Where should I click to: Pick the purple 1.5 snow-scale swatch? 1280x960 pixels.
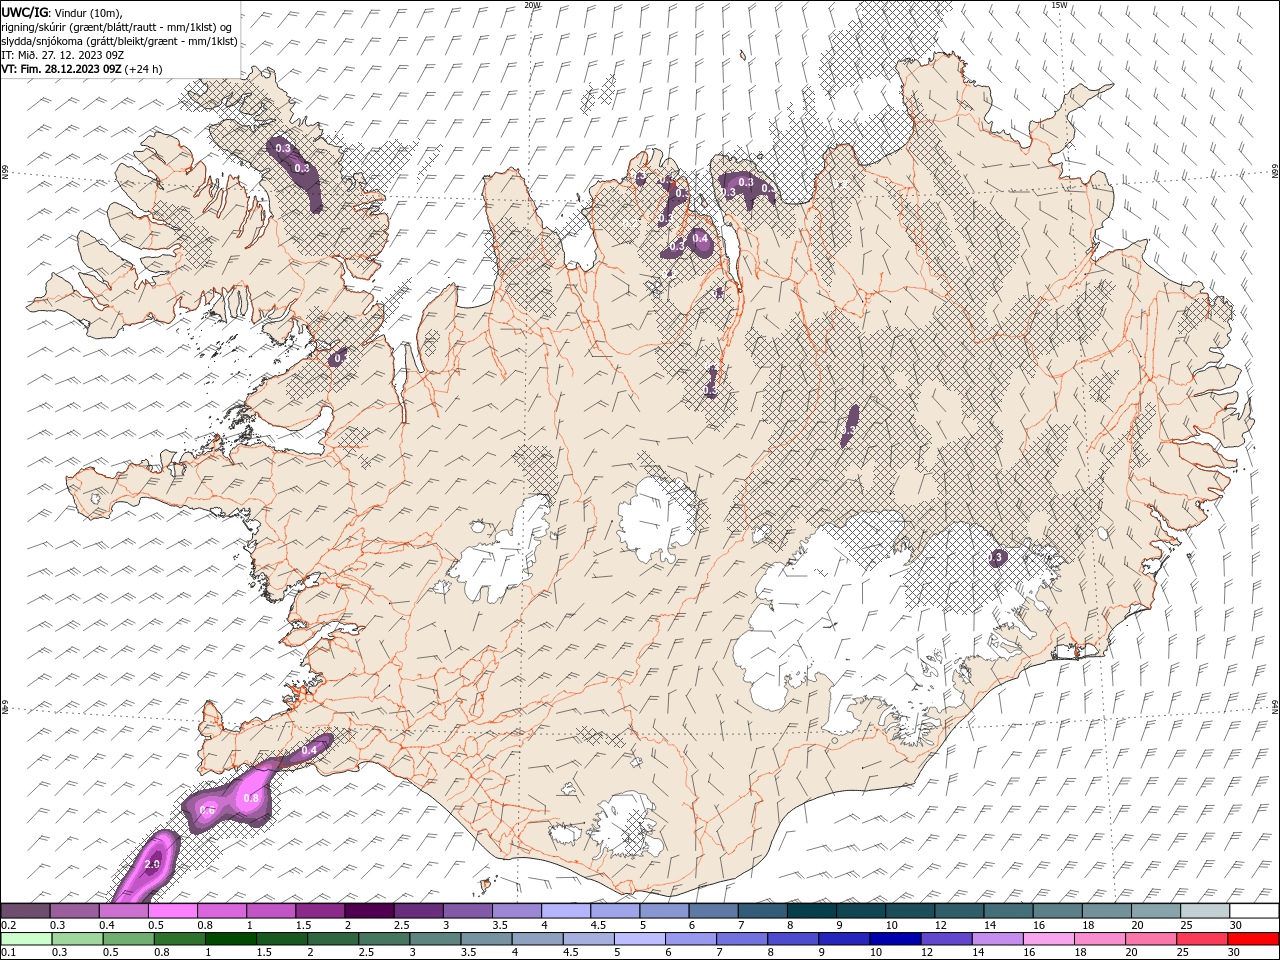point(320,911)
